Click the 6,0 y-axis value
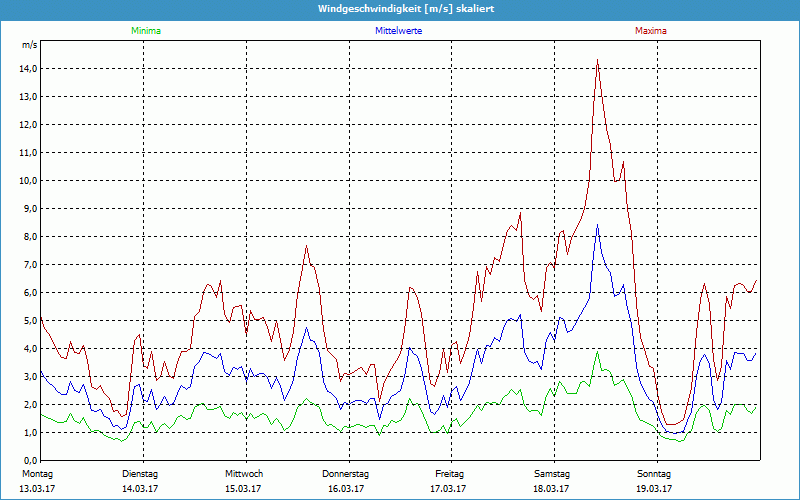The width and height of the screenshot is (800, 500). 31,293
